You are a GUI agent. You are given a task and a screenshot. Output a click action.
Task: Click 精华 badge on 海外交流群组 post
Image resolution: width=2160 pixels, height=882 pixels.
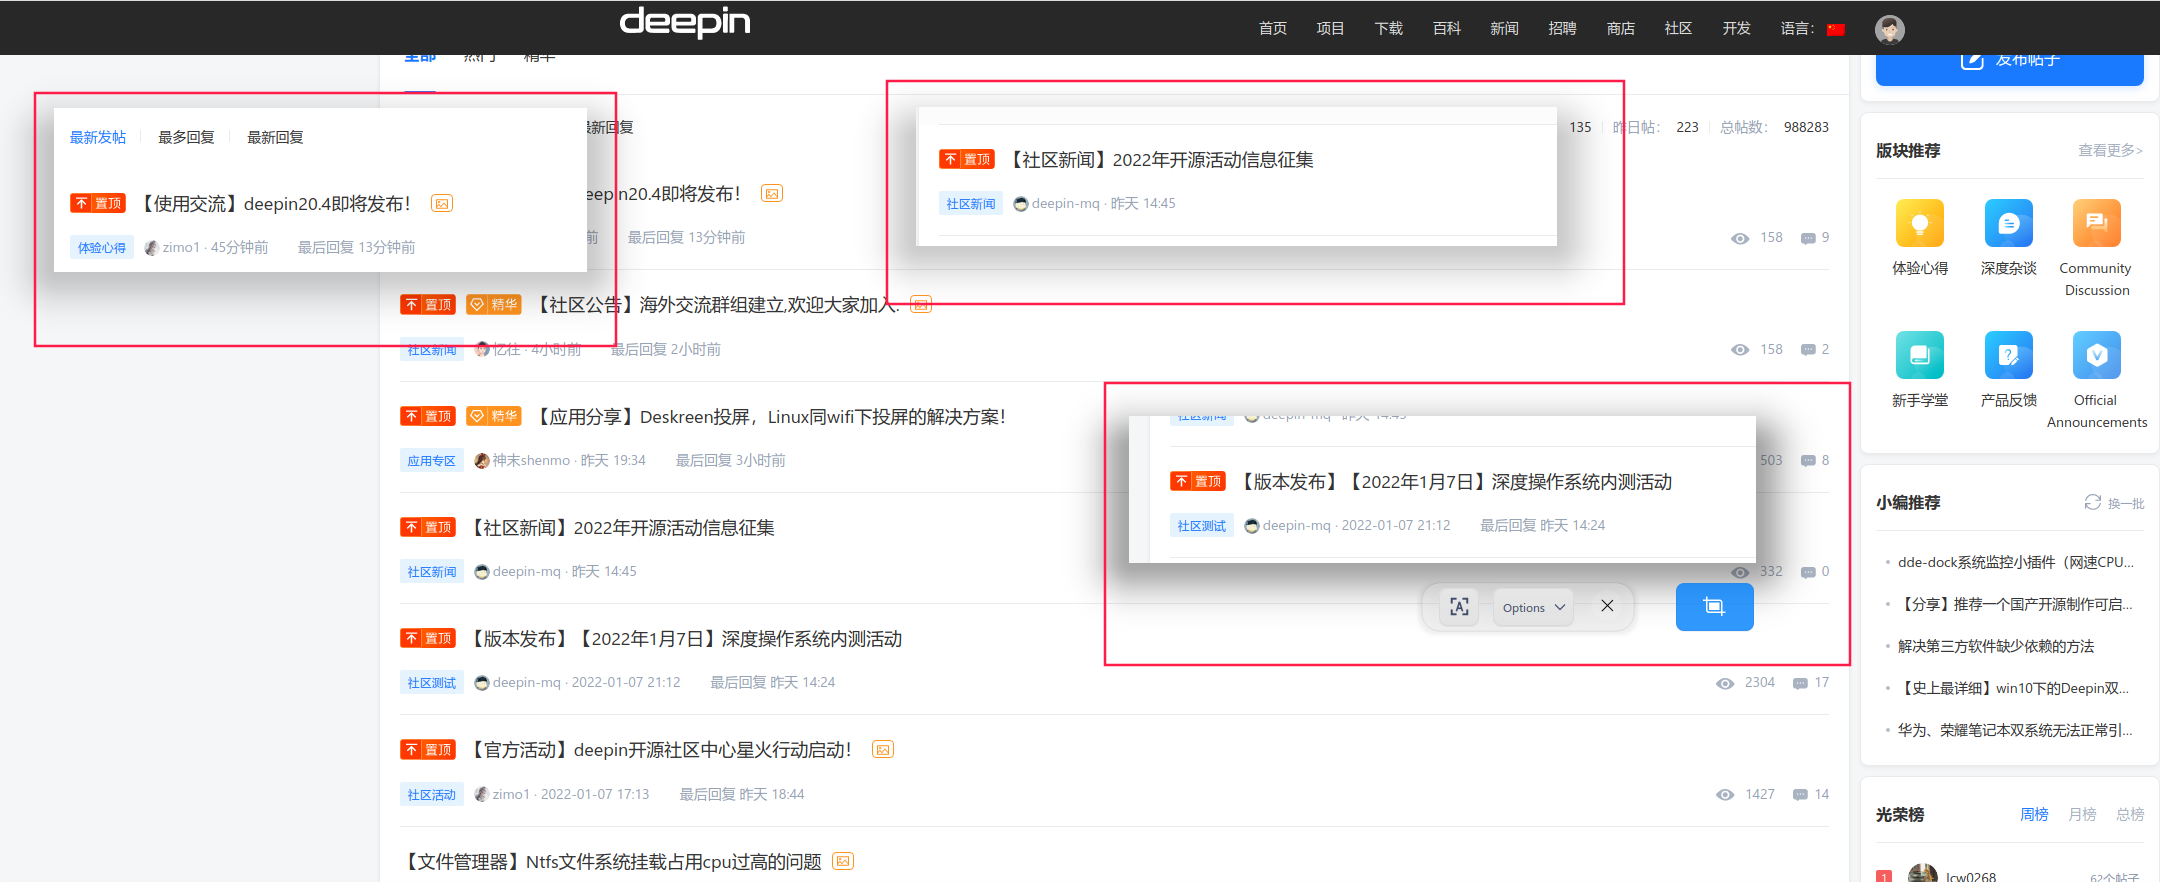pos(494,304)
